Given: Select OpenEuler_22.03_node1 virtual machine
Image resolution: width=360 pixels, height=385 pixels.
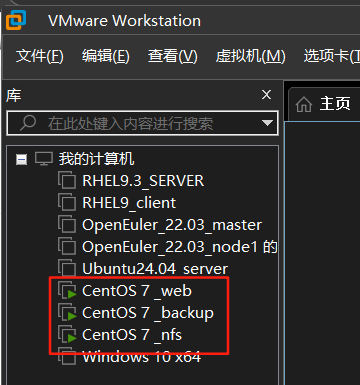Looking at the screenshot, I should click(180, 247).
